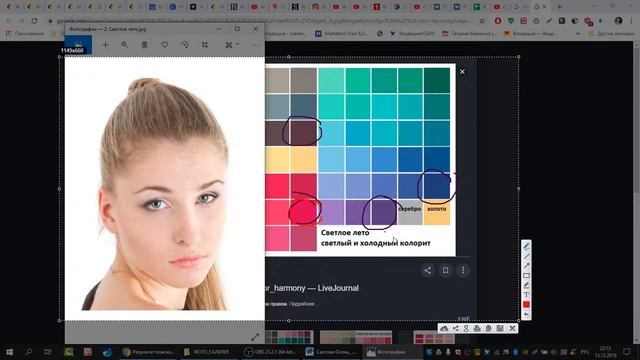
Task: Switch to the Chrome window on the taskbar
Action: coord(149,352)
